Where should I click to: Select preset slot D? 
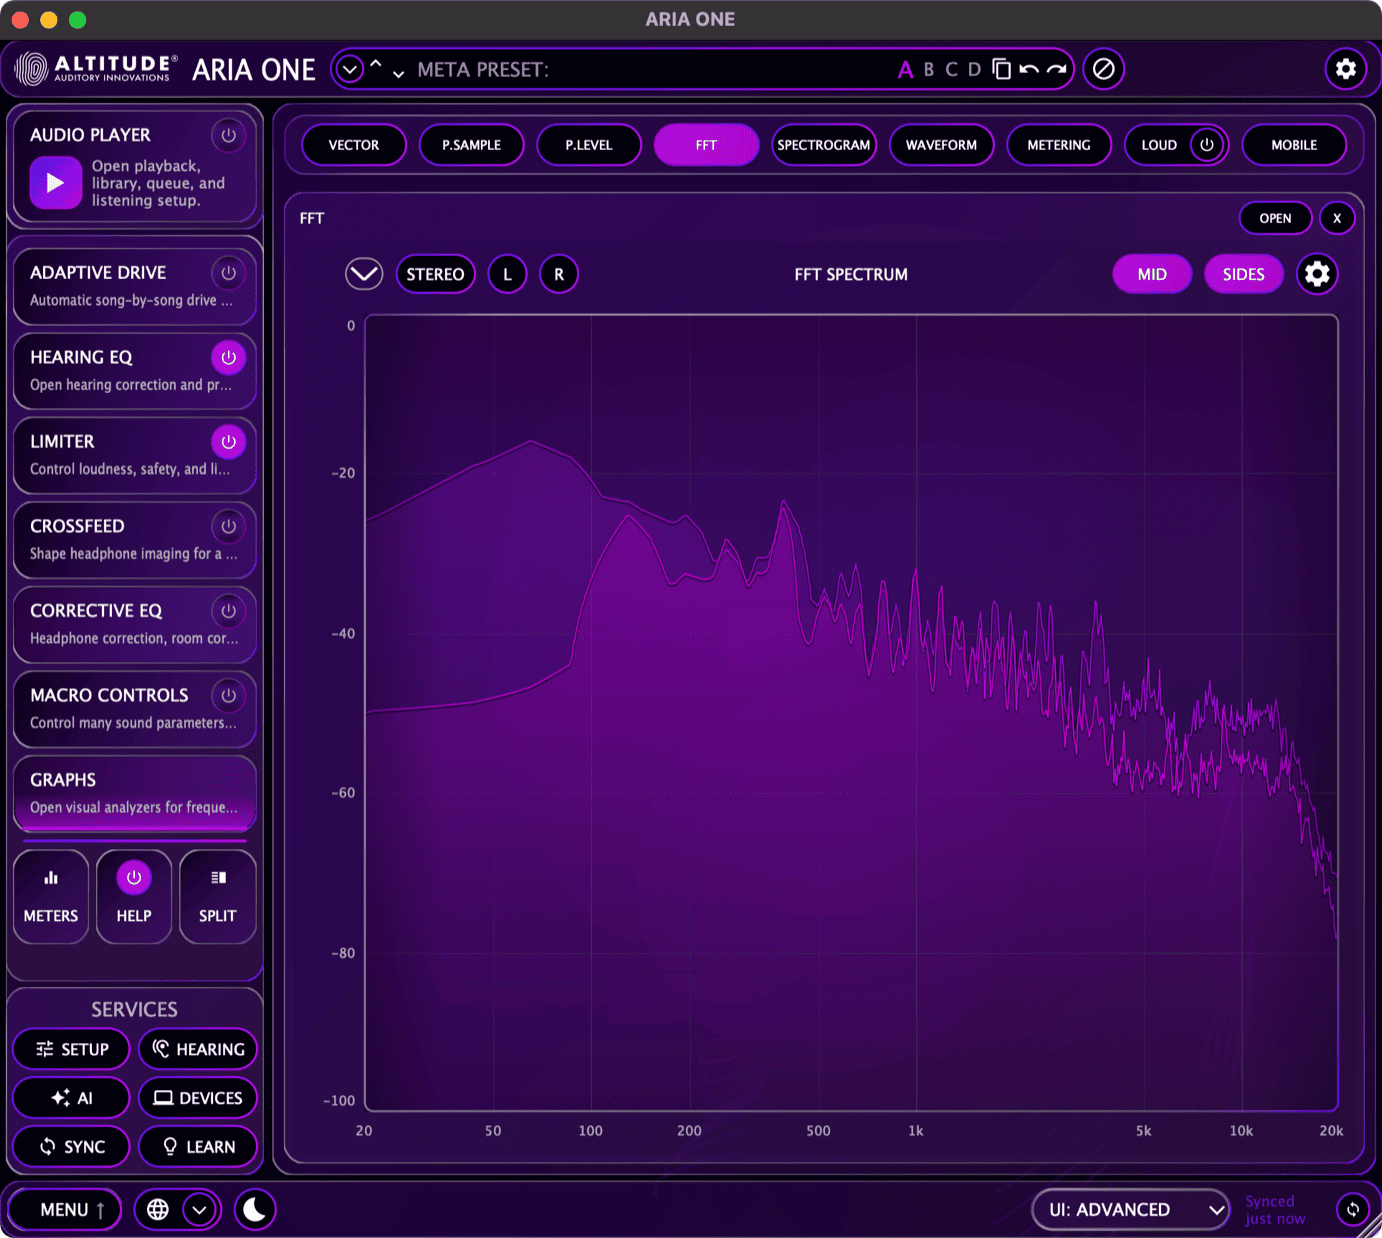click(x=974, y=69)
